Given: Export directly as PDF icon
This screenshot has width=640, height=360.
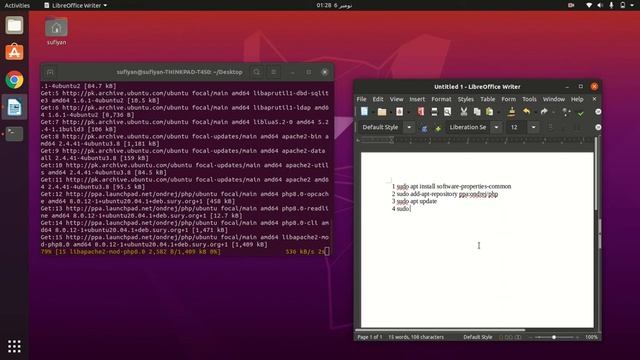Looking at the screenshot, I should tap(421, 111).
